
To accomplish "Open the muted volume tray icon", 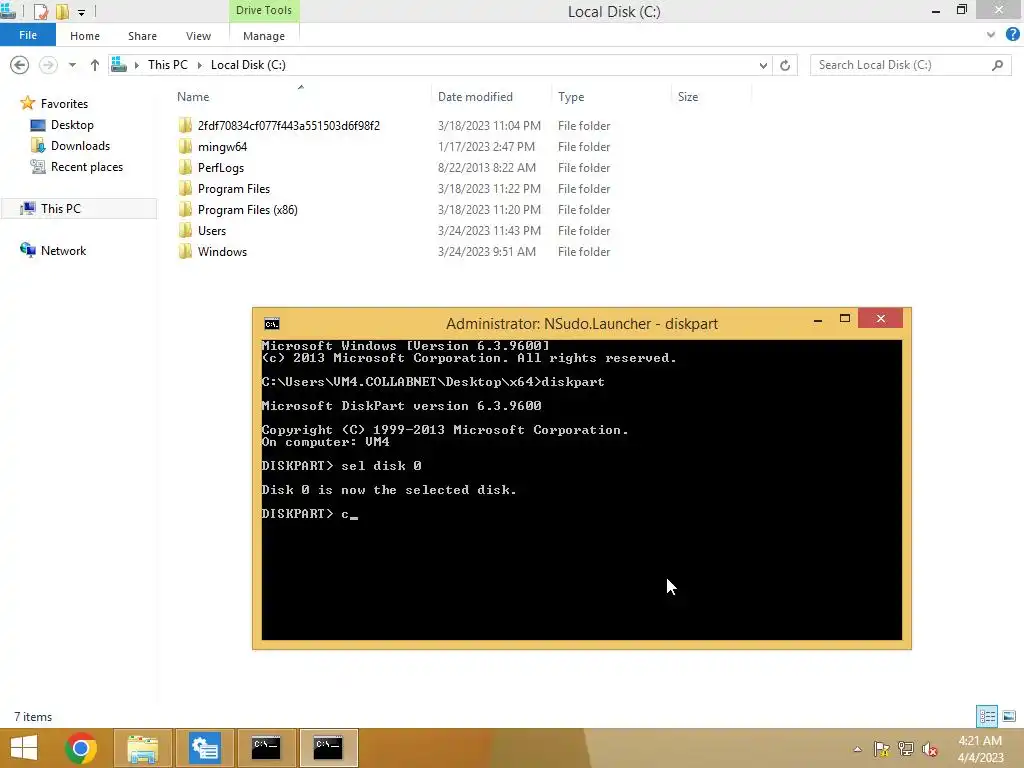I will (930, 749).
